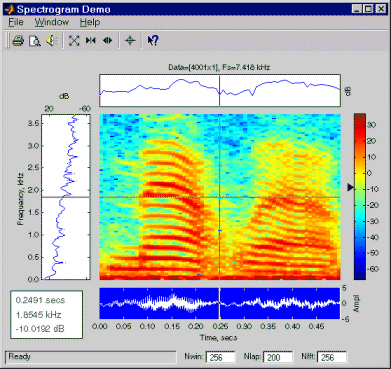Screen dimensions: 391x369
Task: Click the Nlap value field
Action: 278,357
